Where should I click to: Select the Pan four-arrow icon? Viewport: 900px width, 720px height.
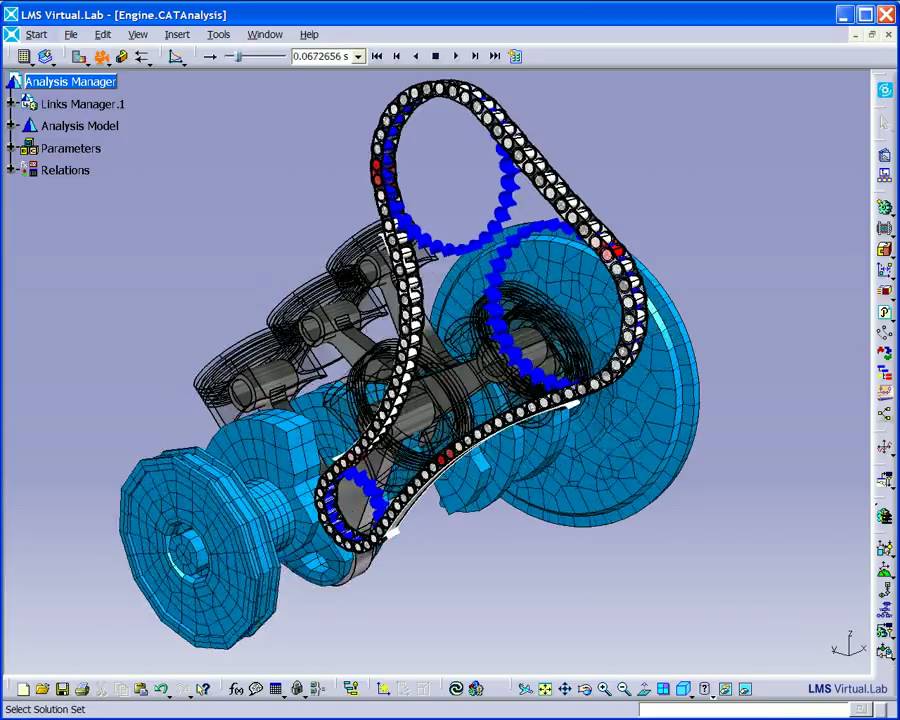pyautogui.click(x=565, y=688)
